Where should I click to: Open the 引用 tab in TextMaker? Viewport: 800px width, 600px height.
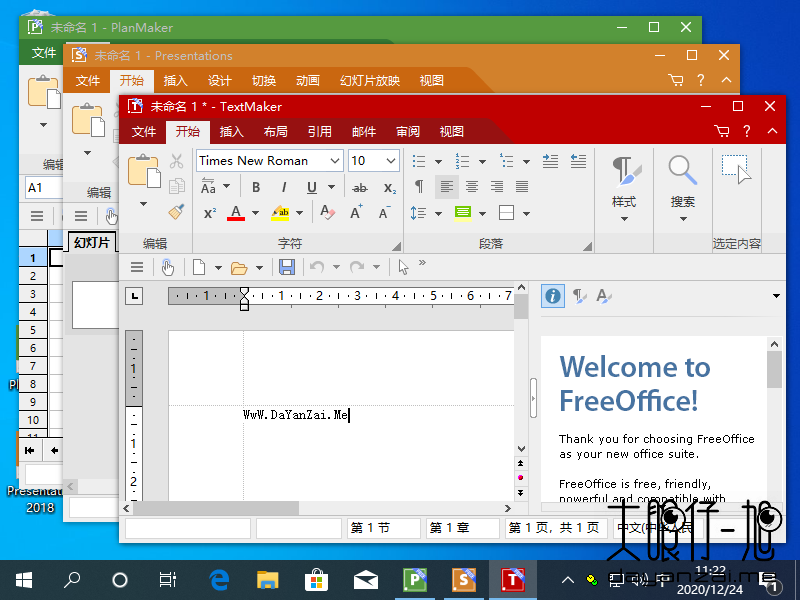point(319,132)
